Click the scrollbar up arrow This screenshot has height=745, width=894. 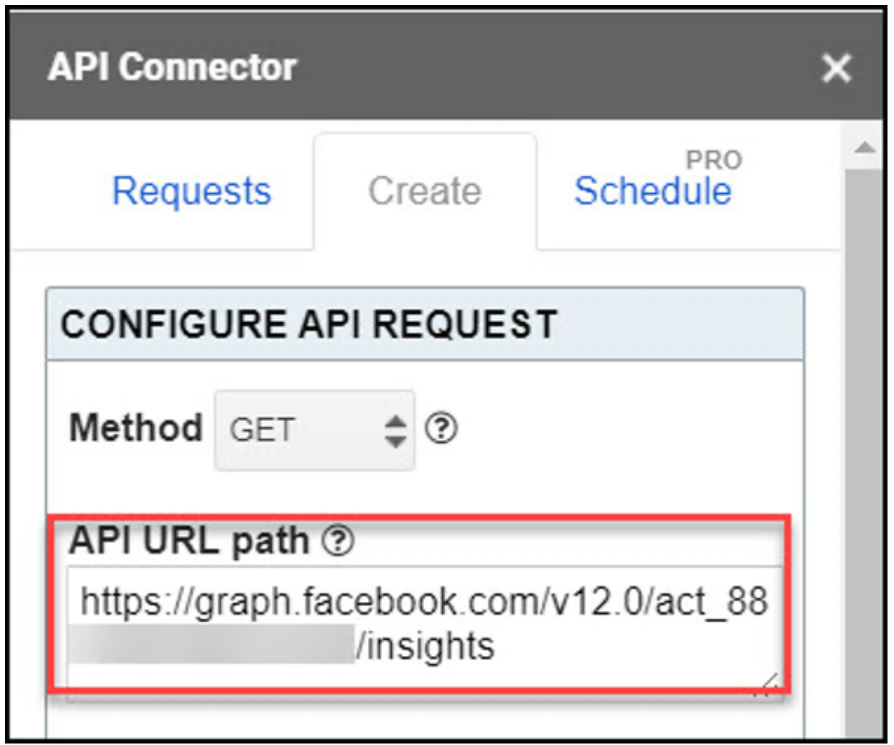(x=865, y=148)
